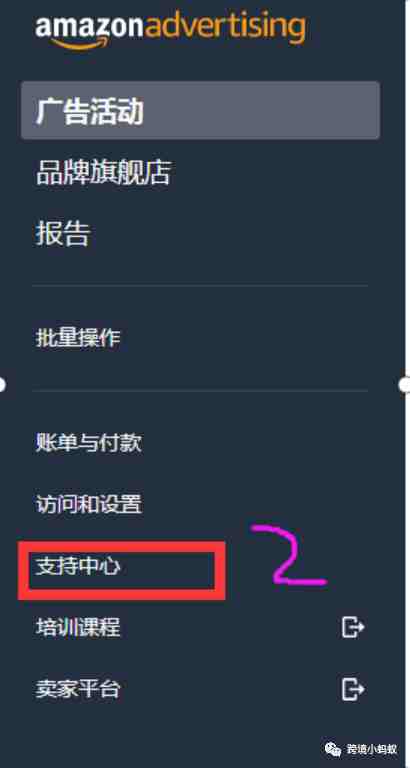Click external-link icon beside 培训课程
Screen dimensions: 410x768
point(353,627)
